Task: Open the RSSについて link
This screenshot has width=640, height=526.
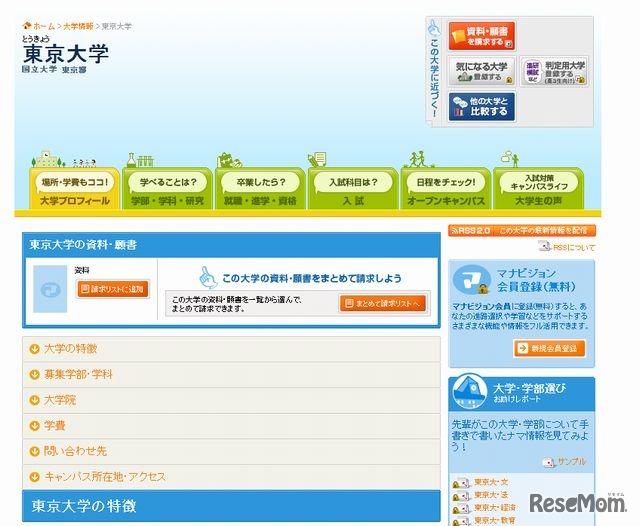Action: pos(574,247)
